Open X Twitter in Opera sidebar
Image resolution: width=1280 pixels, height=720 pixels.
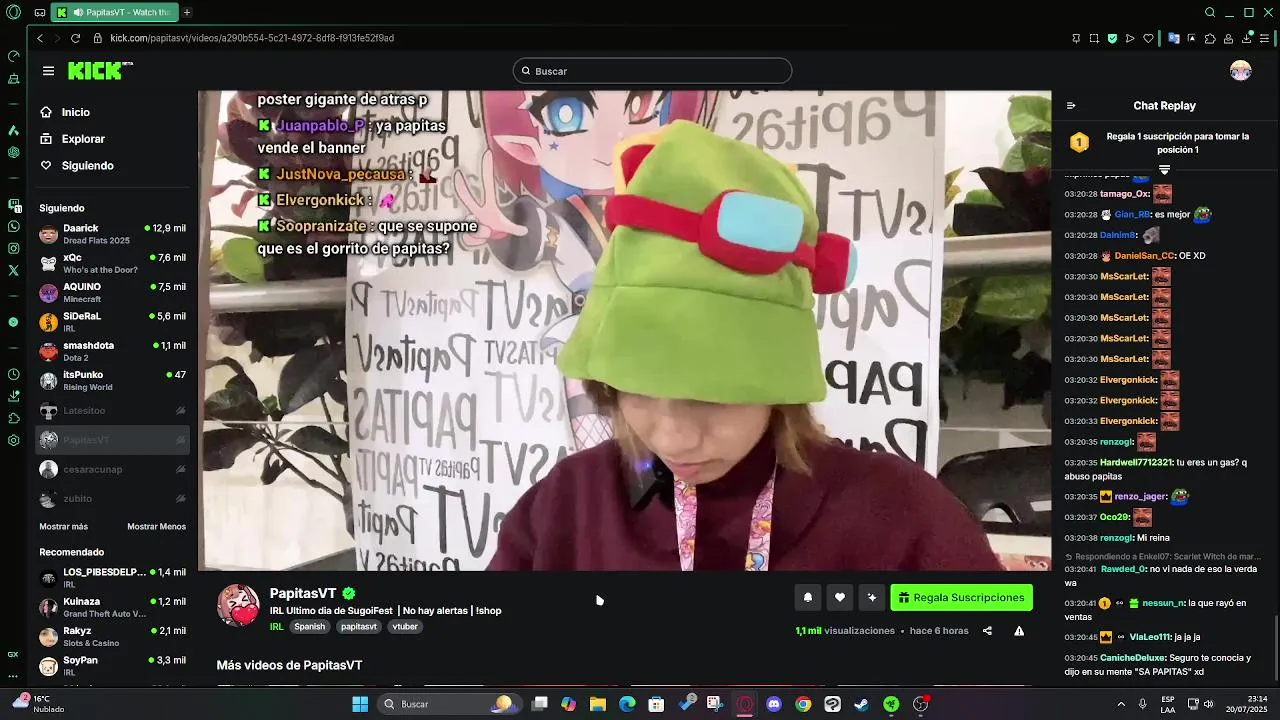tap(13, 270)
